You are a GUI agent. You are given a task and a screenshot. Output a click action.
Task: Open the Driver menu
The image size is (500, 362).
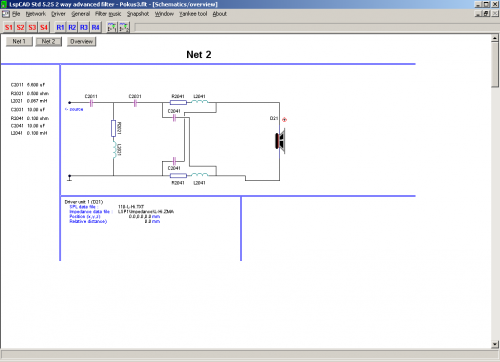pos(58,14)
